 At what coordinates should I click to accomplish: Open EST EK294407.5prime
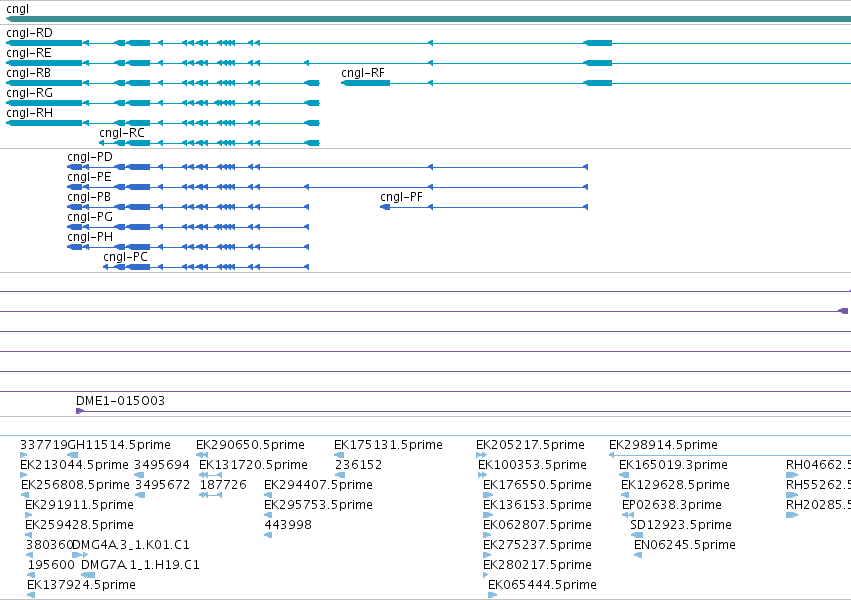[x=319, y=485]
